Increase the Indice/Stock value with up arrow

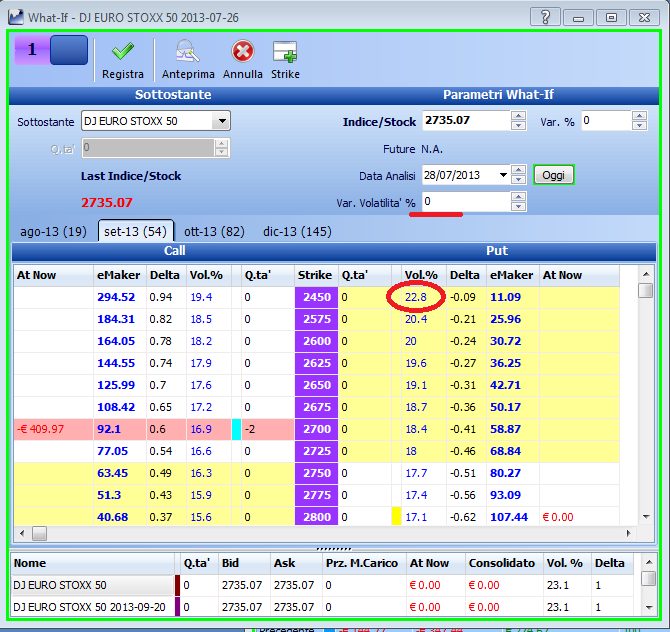click(518, 116)
